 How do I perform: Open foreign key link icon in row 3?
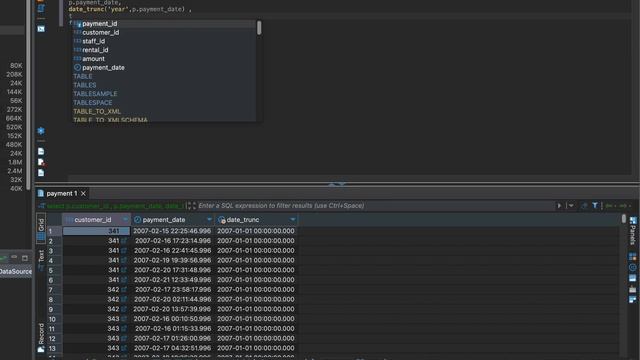124,251
